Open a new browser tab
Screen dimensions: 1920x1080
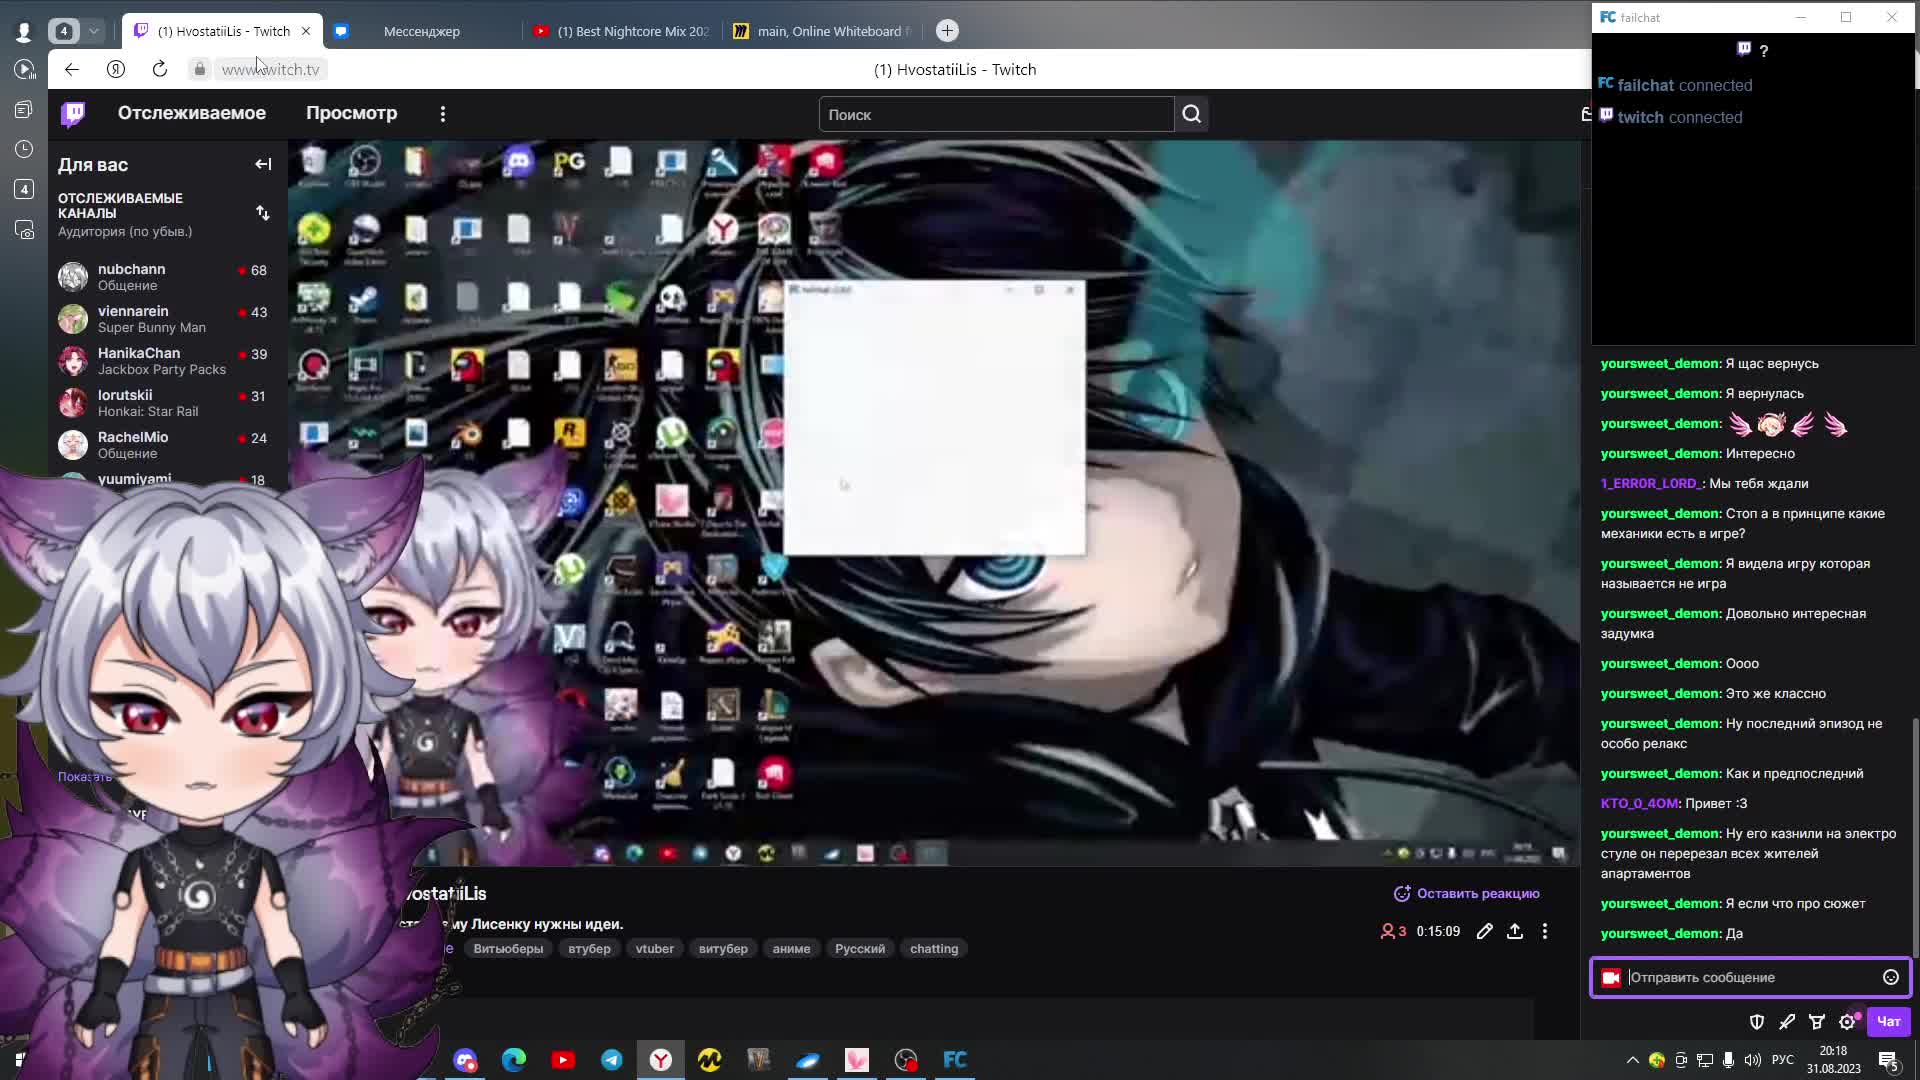coord(947,31)
